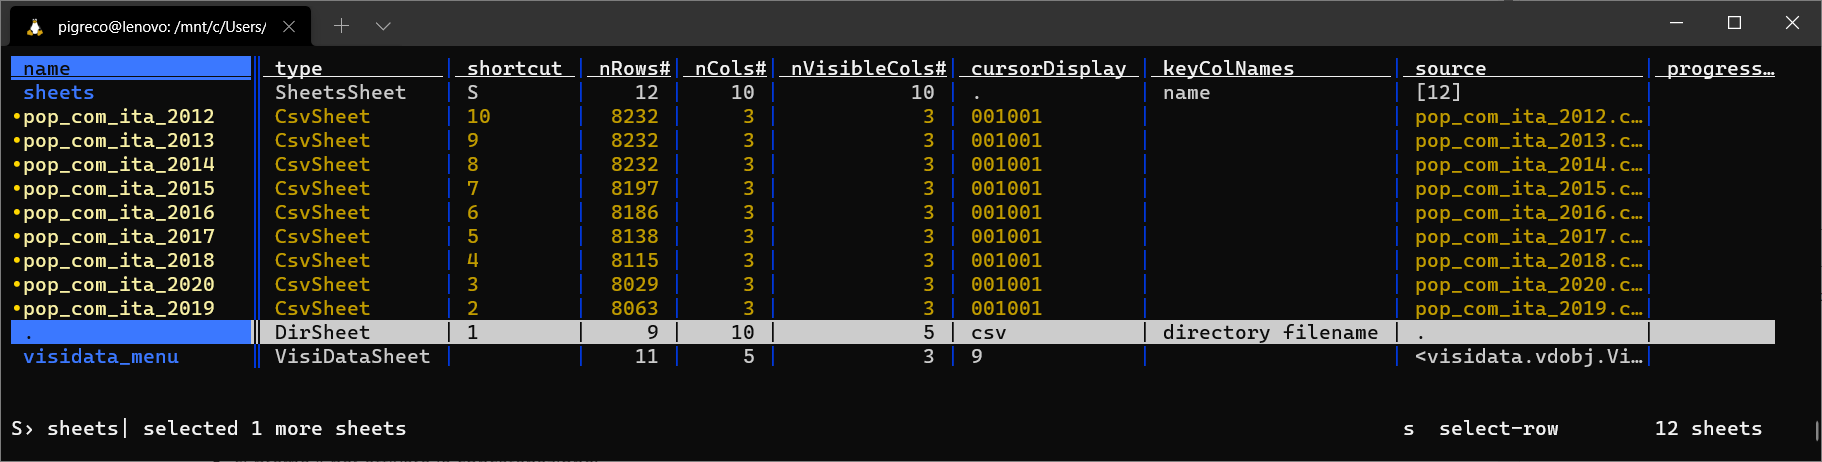
Task: Open a new terminal tab
Action: tap(341, 26)
